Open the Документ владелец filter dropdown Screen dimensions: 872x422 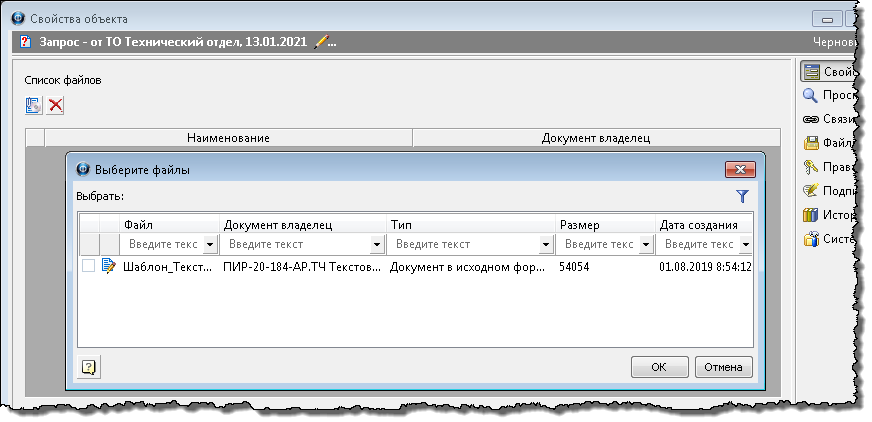[376, 244]
